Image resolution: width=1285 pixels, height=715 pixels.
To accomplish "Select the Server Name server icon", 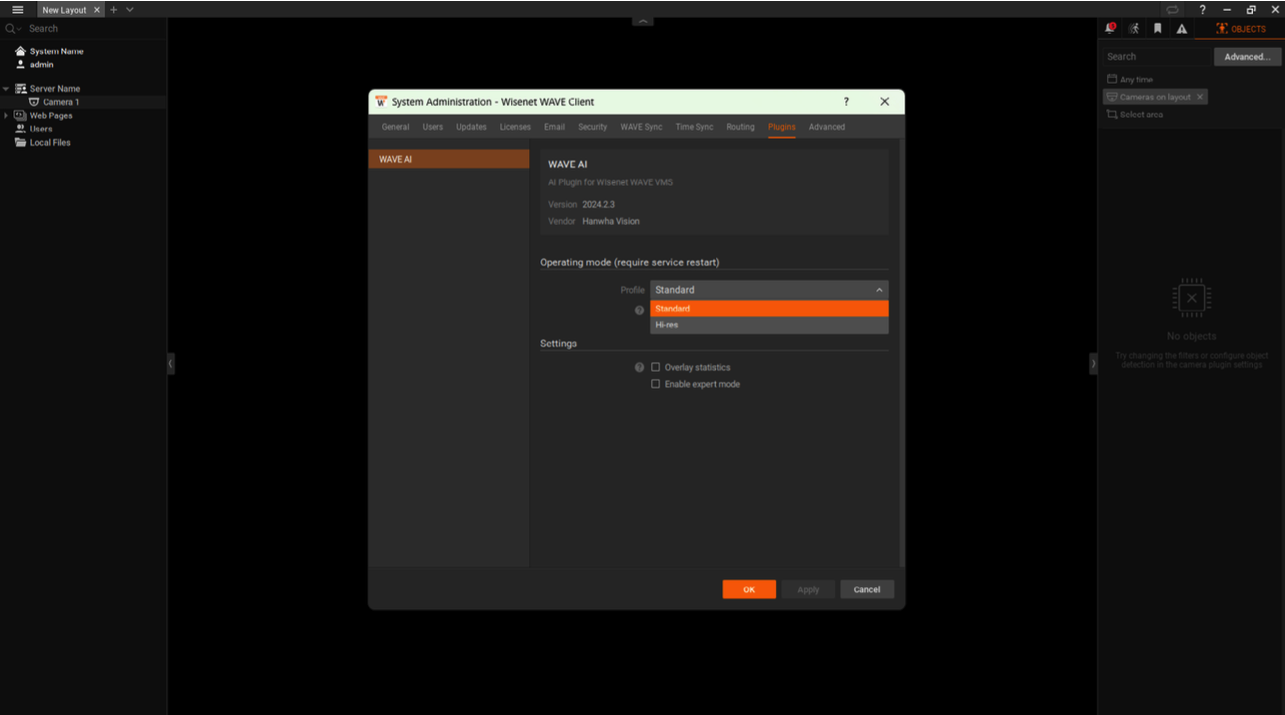I will (21, 88).
